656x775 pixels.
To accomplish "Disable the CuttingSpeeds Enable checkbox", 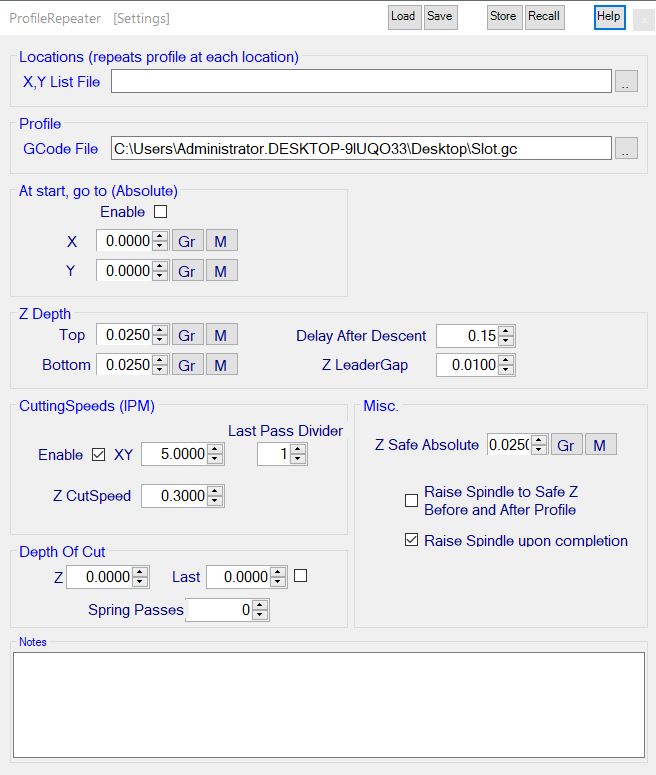I will point(98,455).
